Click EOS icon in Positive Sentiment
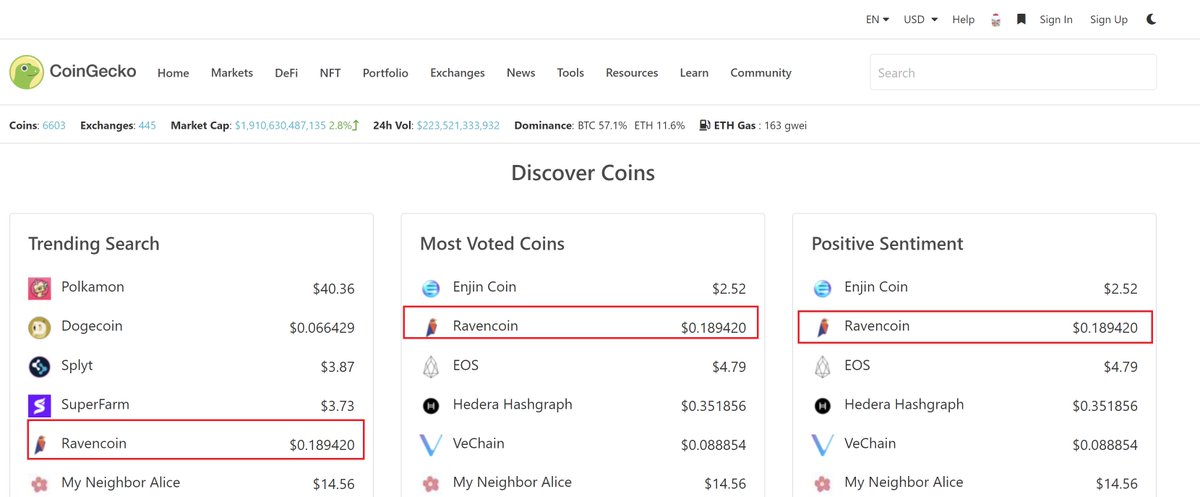The width and height of the screenshot is (1200, 497). [x=823, y=366]
